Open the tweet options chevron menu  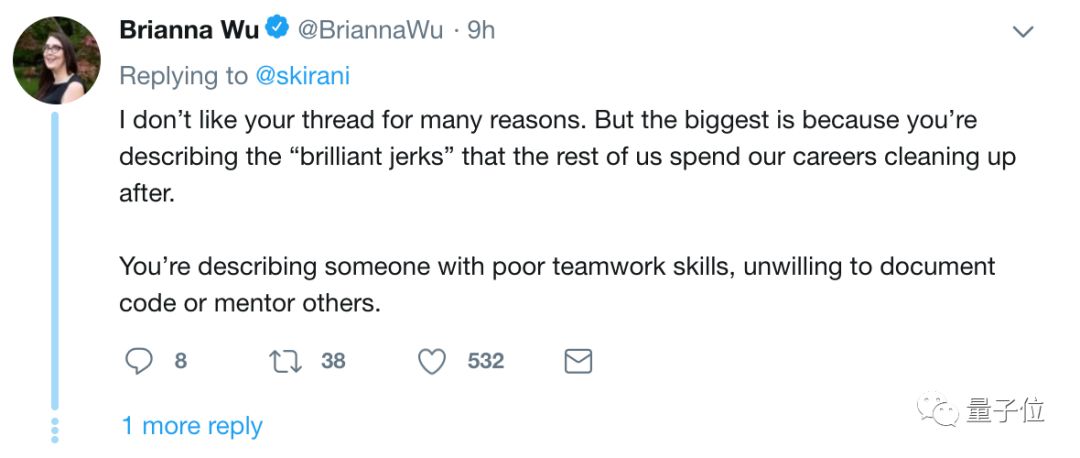point(1023,32)
